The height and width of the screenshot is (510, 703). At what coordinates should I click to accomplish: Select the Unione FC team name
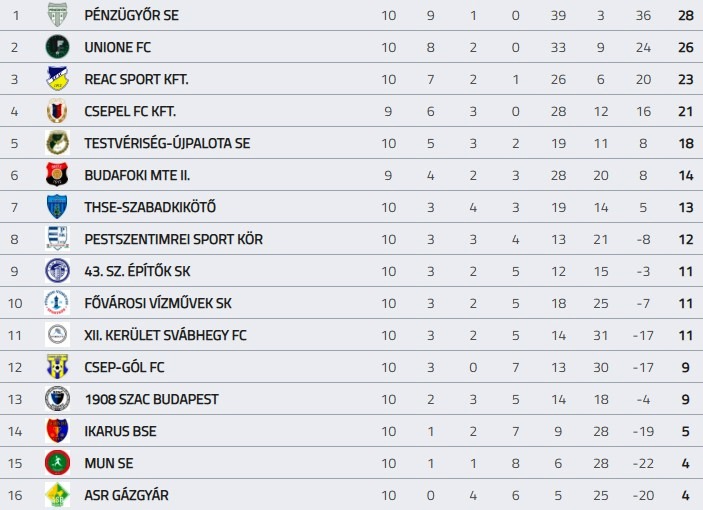click(118, 47)
